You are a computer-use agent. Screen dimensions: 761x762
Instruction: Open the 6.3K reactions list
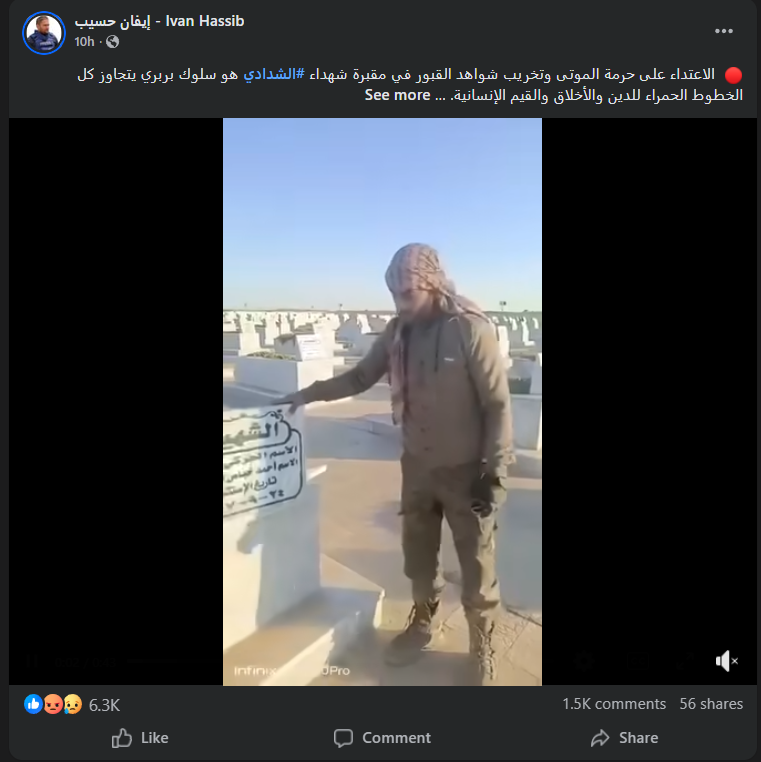coord(104,705)
